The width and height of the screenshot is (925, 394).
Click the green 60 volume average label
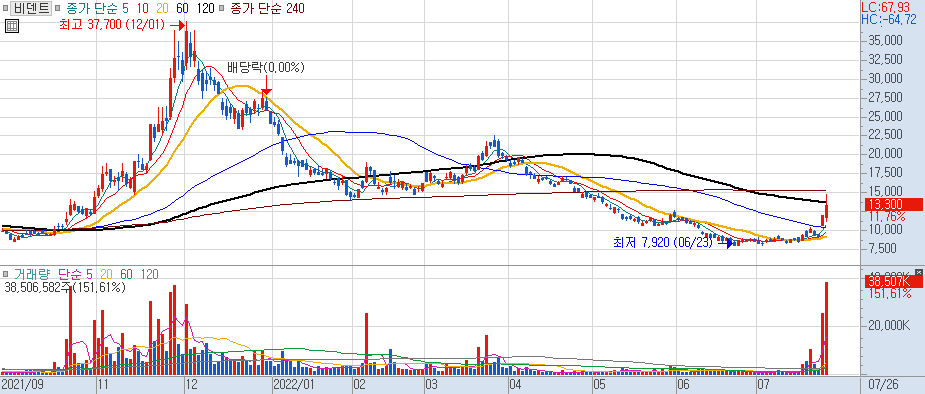click(x=126, y=274)
